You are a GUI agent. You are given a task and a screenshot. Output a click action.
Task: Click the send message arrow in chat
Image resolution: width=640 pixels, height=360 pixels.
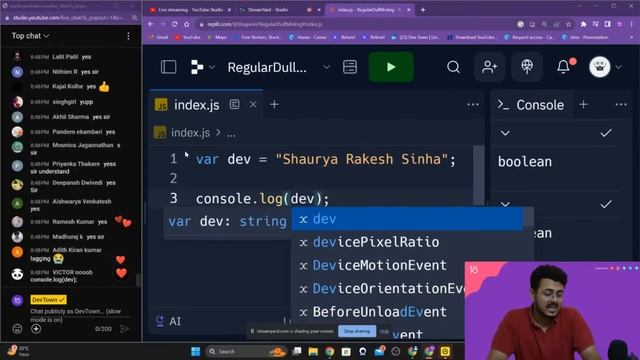click(x=125, y=329)
